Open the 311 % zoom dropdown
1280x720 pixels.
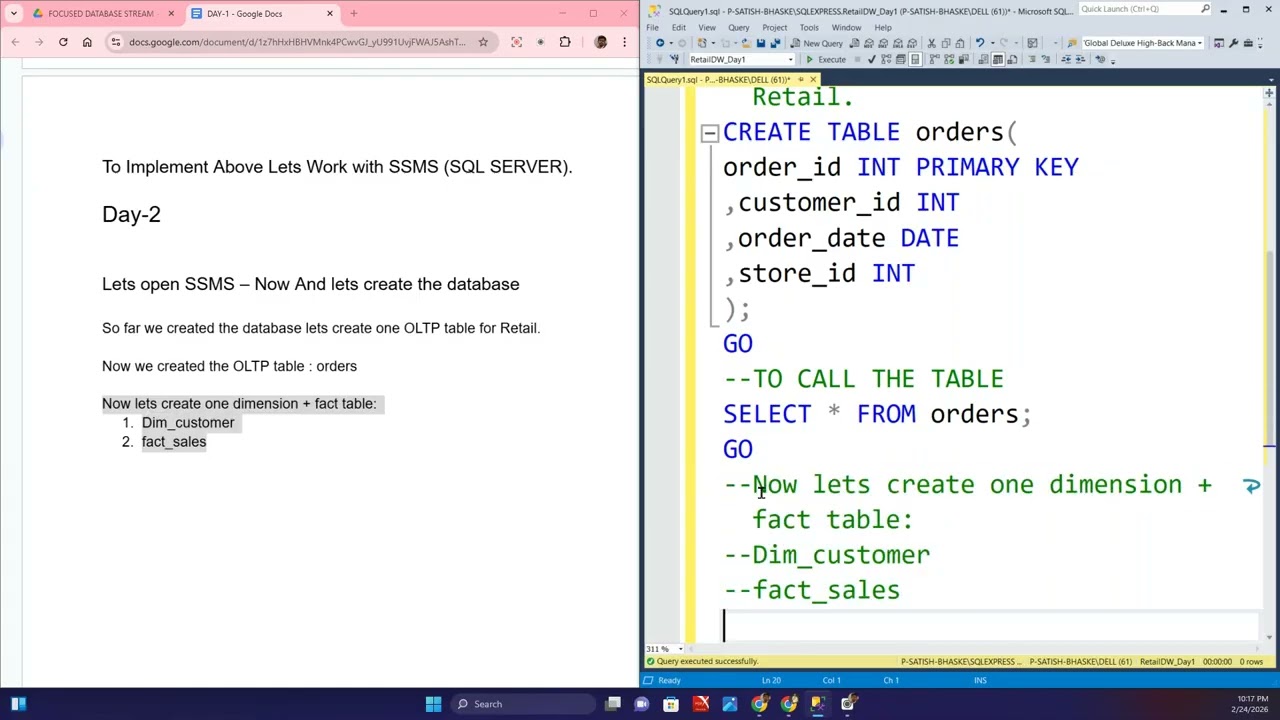point(680,649)
